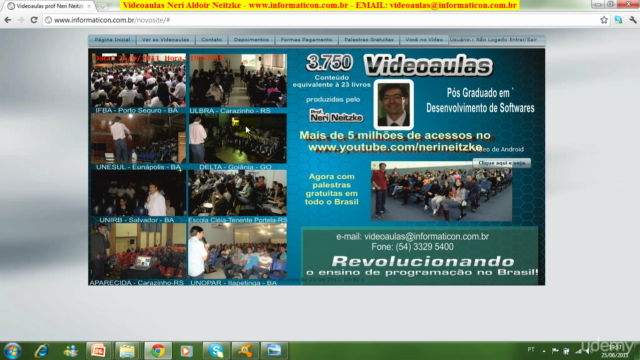Click the Revolucionando slogan text
Image resolution: width=640 pixels, height=360 pixels.
coord(422,261)
